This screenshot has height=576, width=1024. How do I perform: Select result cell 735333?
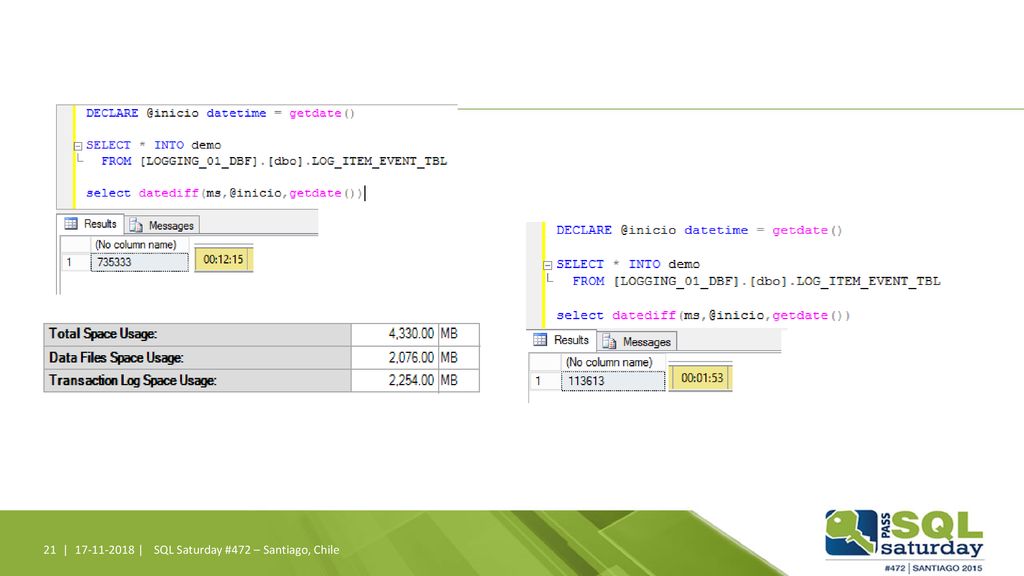click(139, 262)
